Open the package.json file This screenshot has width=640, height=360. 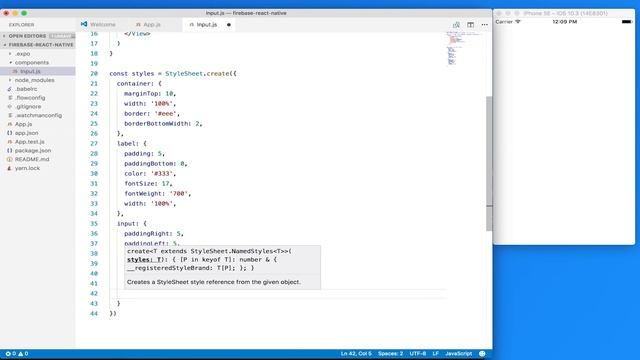[33, 150]
